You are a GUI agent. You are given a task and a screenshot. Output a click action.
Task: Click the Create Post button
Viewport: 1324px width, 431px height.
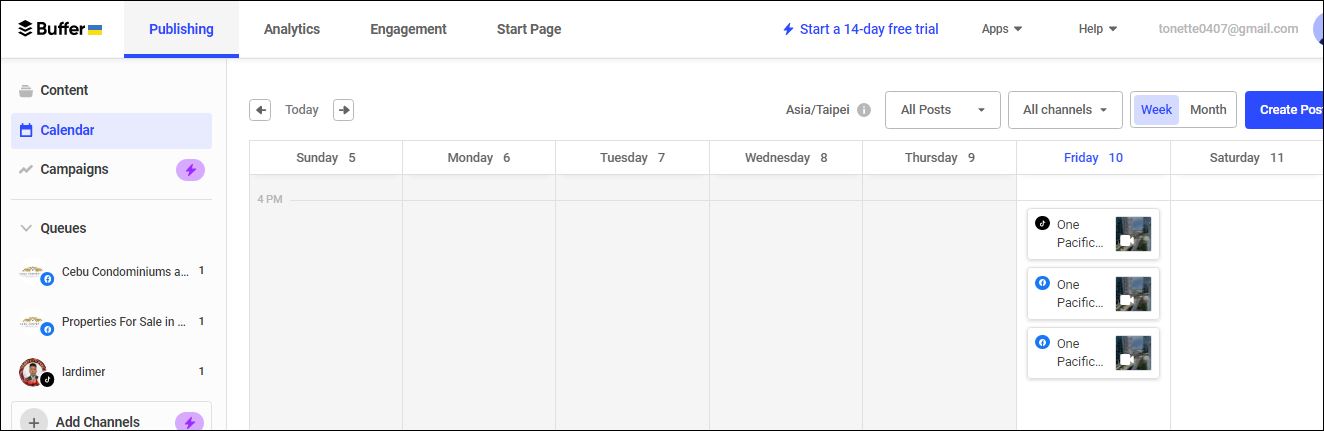pos(1289,110)
